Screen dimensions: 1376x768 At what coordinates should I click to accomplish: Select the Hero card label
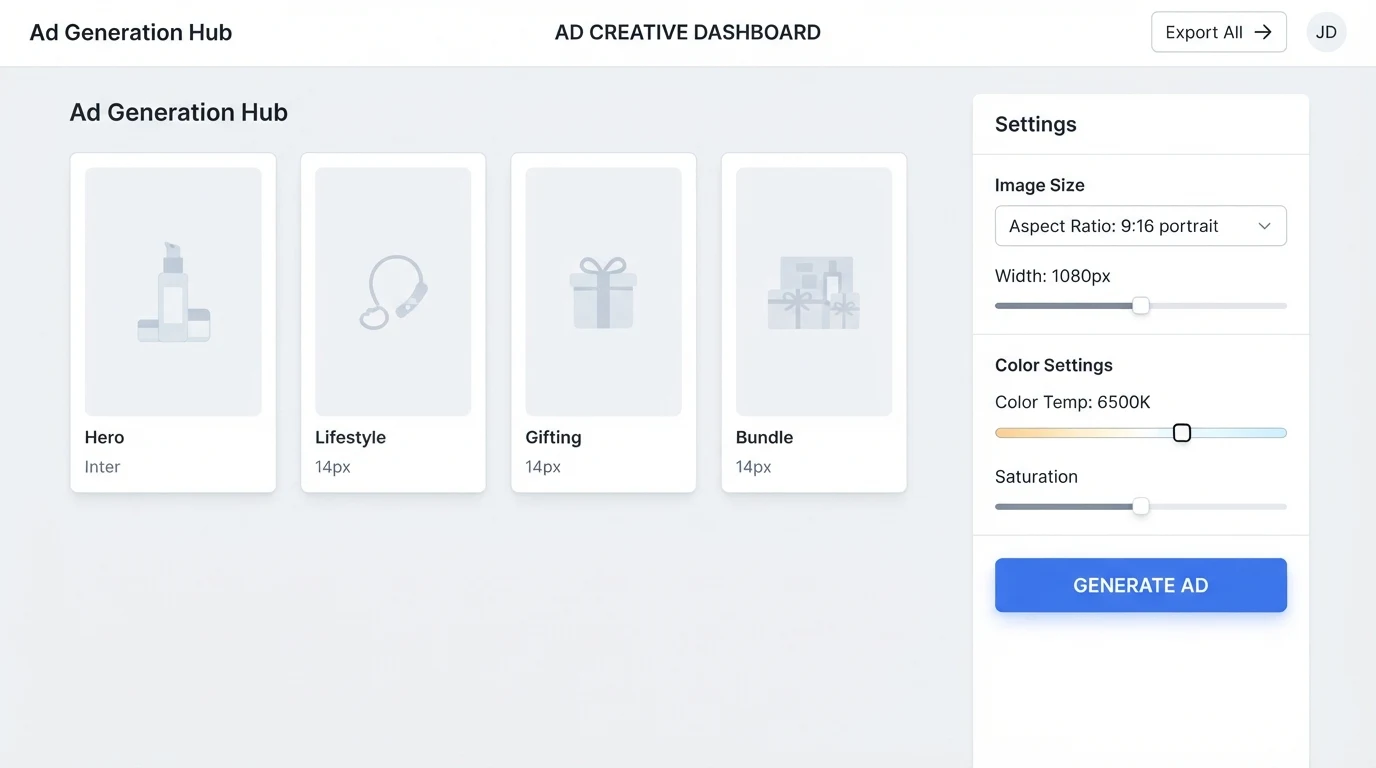tap(104, 437)
